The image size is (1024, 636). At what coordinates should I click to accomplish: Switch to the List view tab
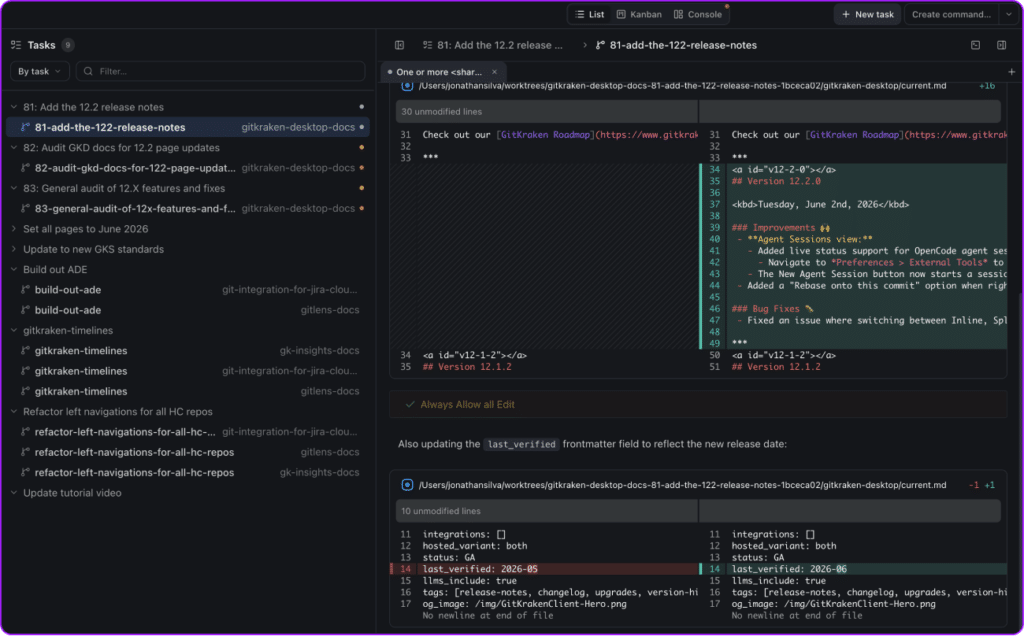point(590,14)
